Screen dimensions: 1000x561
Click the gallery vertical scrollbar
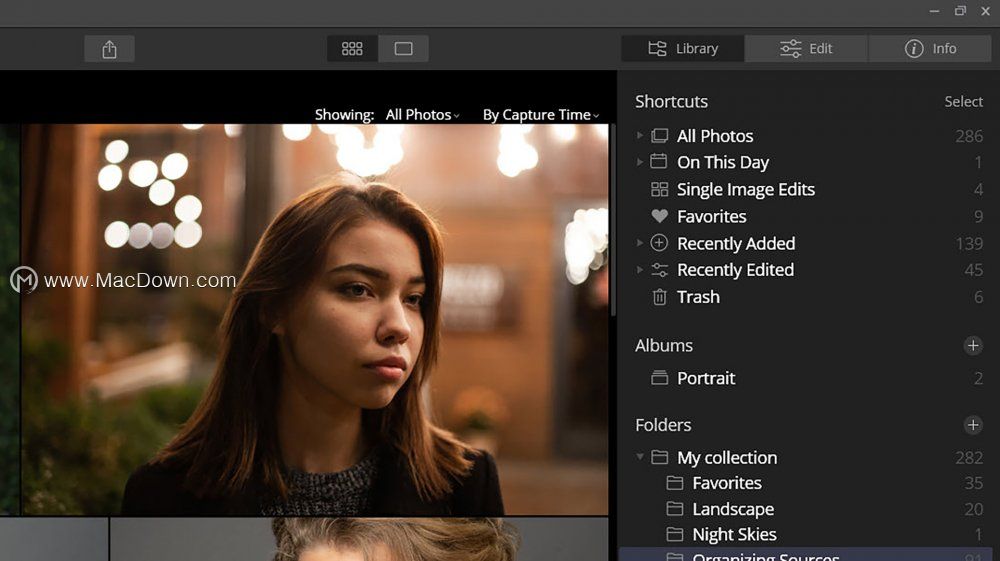click(x=613, y=220)
